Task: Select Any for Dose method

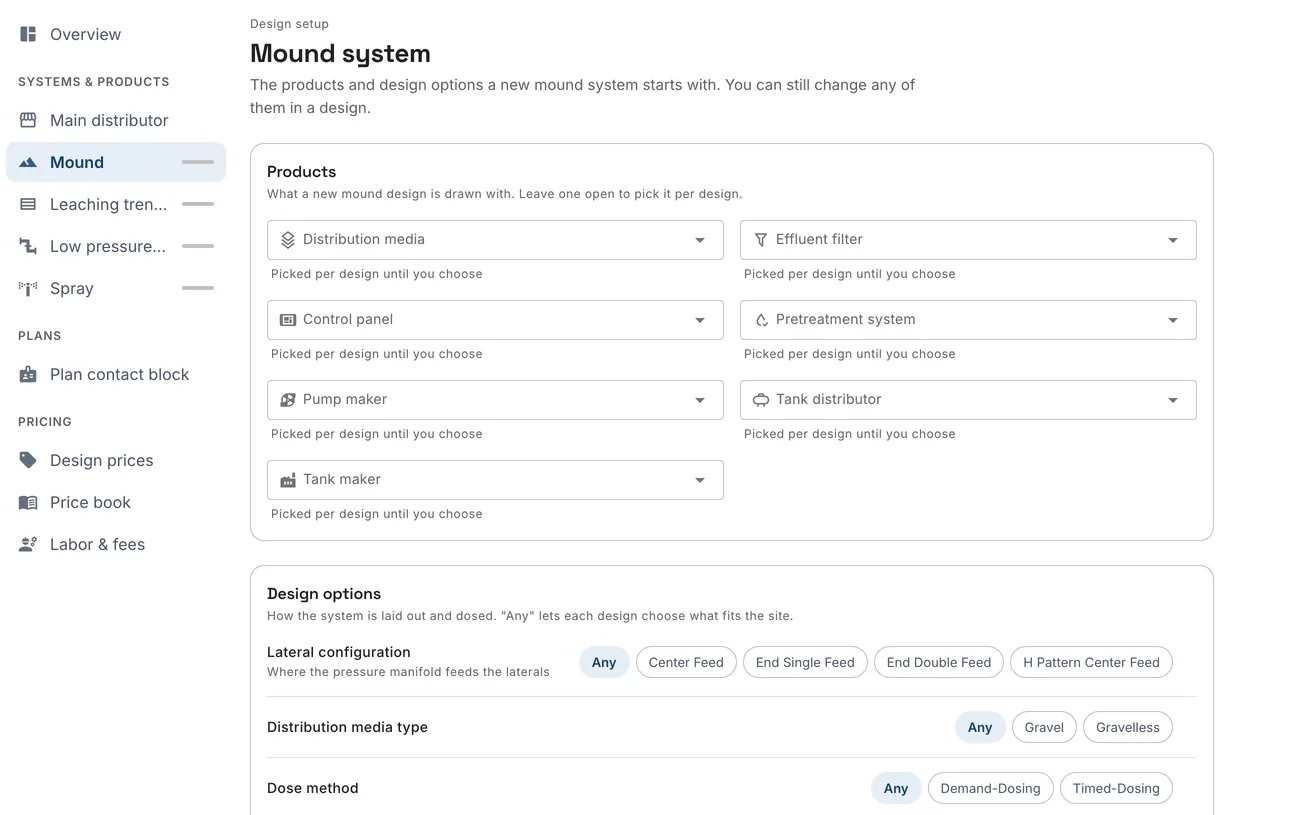Action: 896,788
